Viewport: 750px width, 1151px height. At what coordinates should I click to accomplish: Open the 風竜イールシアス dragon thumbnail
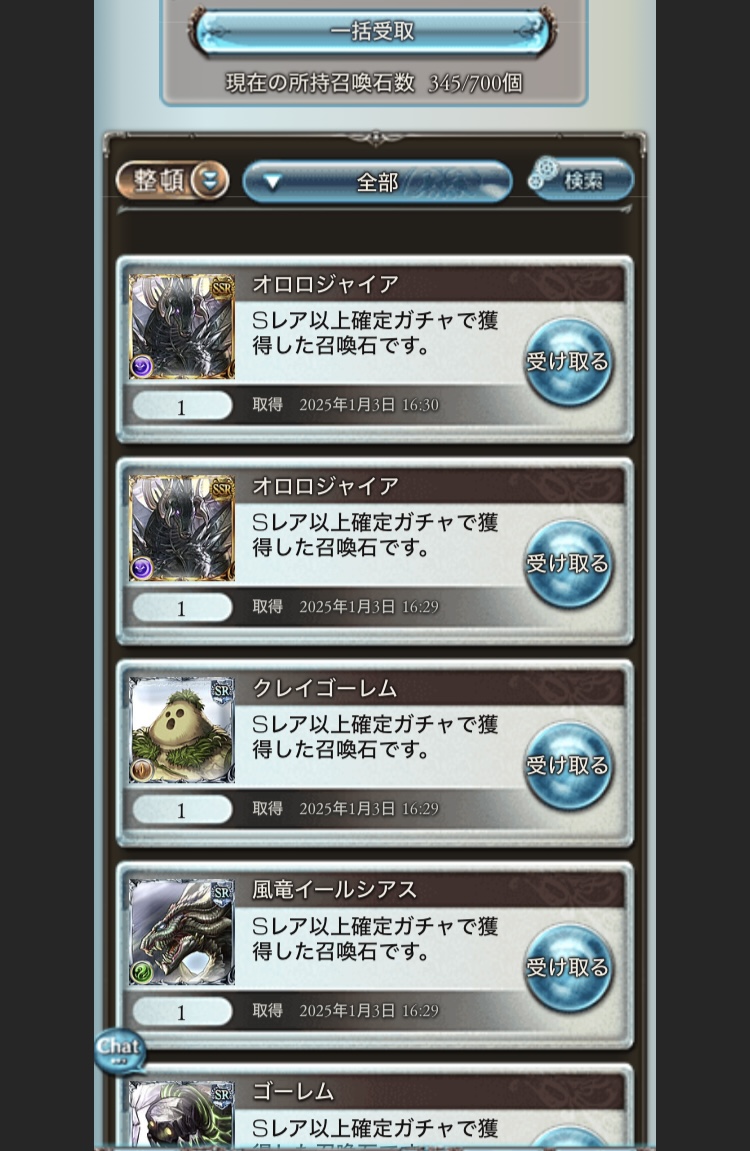[x=182, y=932]
